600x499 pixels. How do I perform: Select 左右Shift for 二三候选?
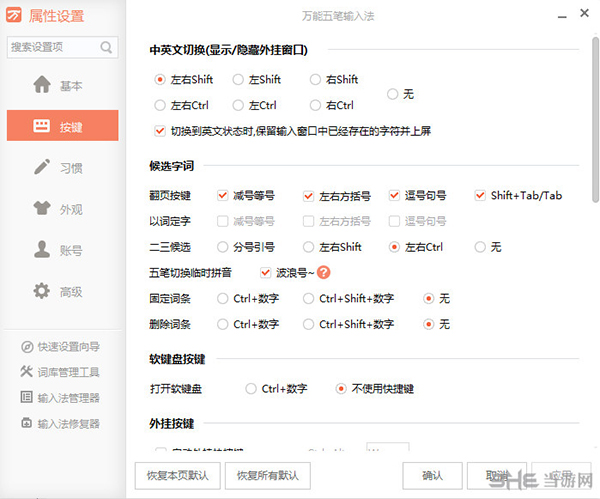(x=308, y=247)
